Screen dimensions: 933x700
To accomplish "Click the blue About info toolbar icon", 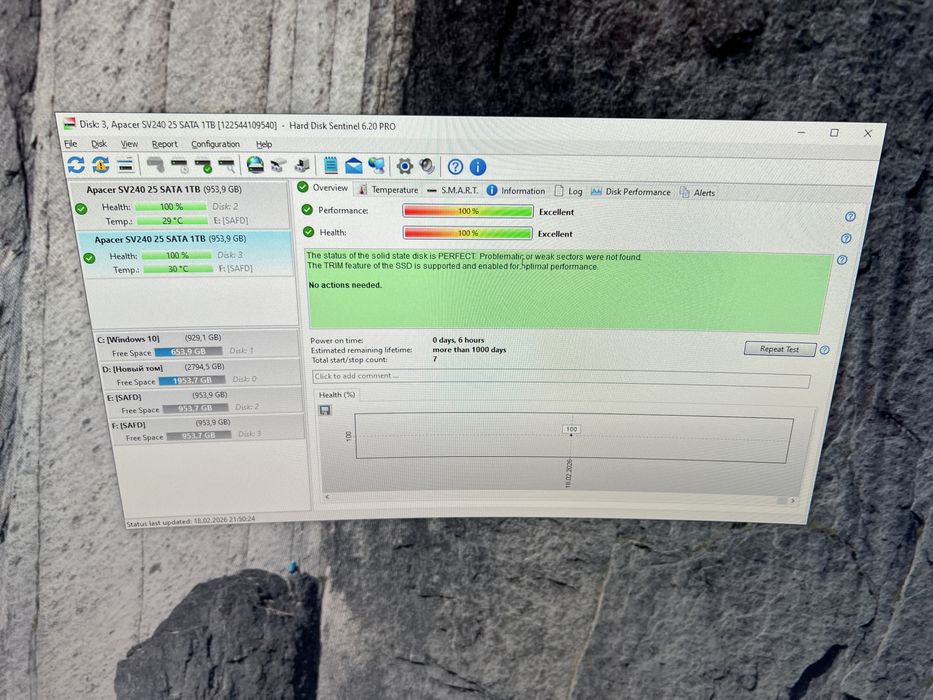I will (478, 167).
